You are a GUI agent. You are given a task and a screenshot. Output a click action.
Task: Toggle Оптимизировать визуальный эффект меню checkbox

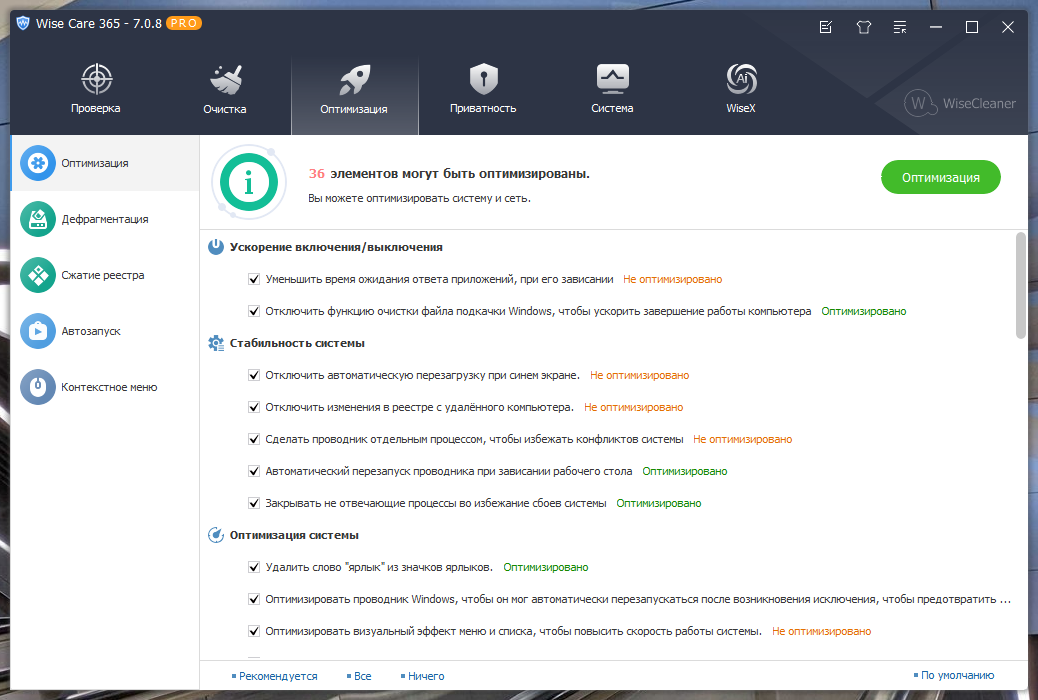tap(254, 631)
